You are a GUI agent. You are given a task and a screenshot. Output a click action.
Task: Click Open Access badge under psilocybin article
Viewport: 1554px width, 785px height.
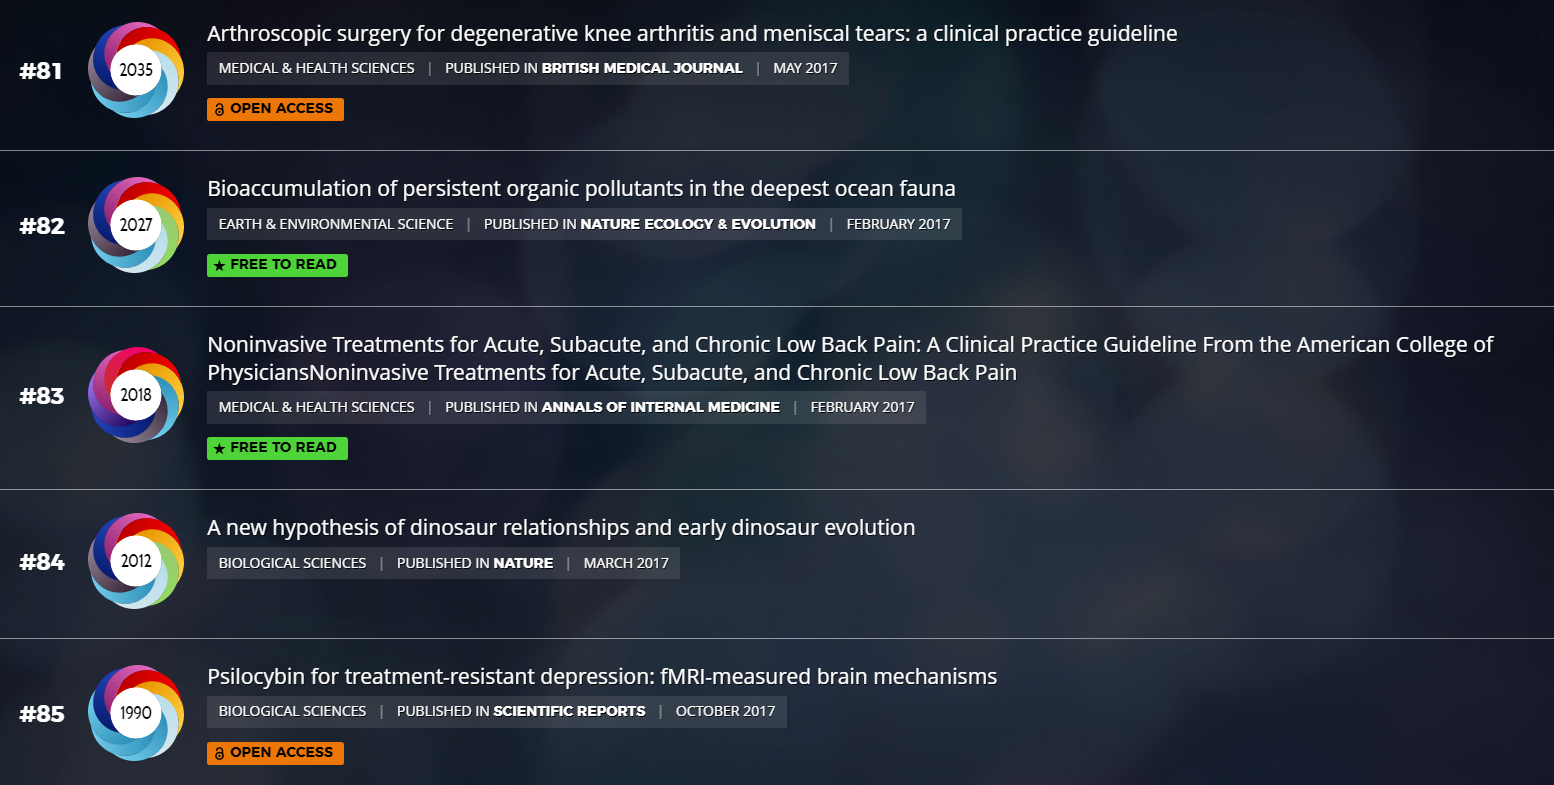(275, 753)
